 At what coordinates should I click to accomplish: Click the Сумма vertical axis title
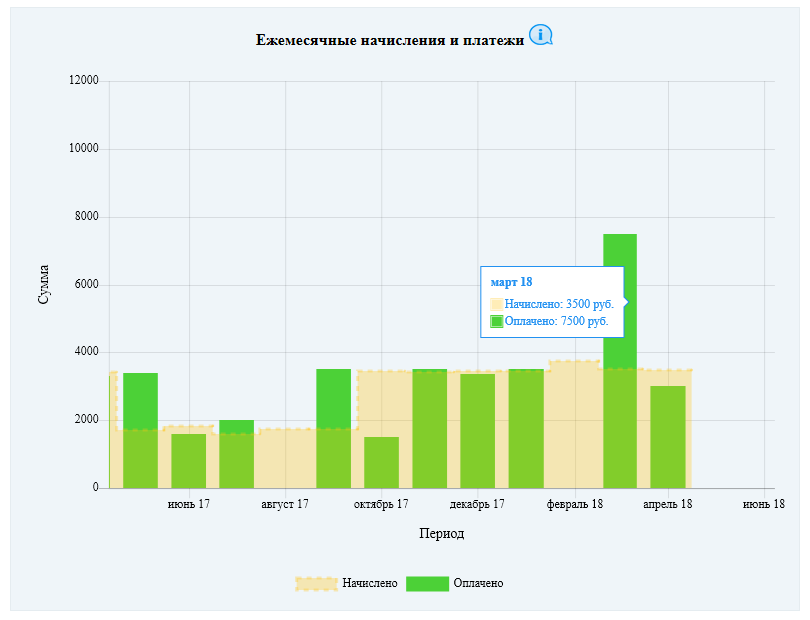43,284
